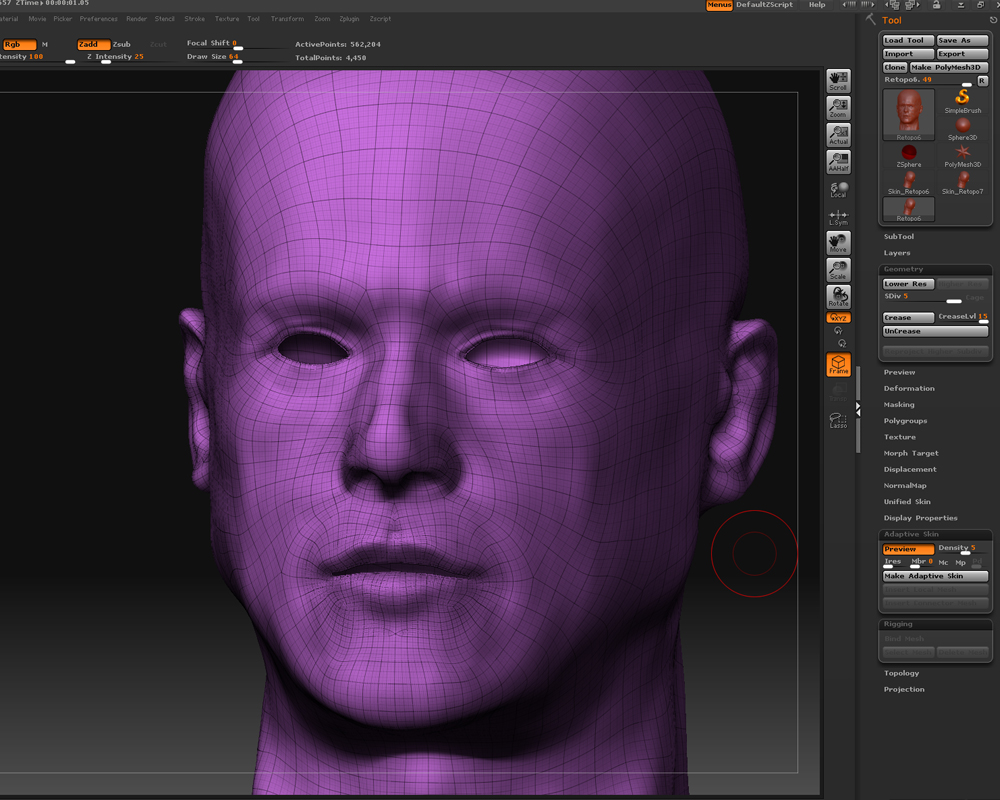Expand the Deformation section
Image resolution: width=1000 pixels, height=800 pixels.
coord(909,388)
